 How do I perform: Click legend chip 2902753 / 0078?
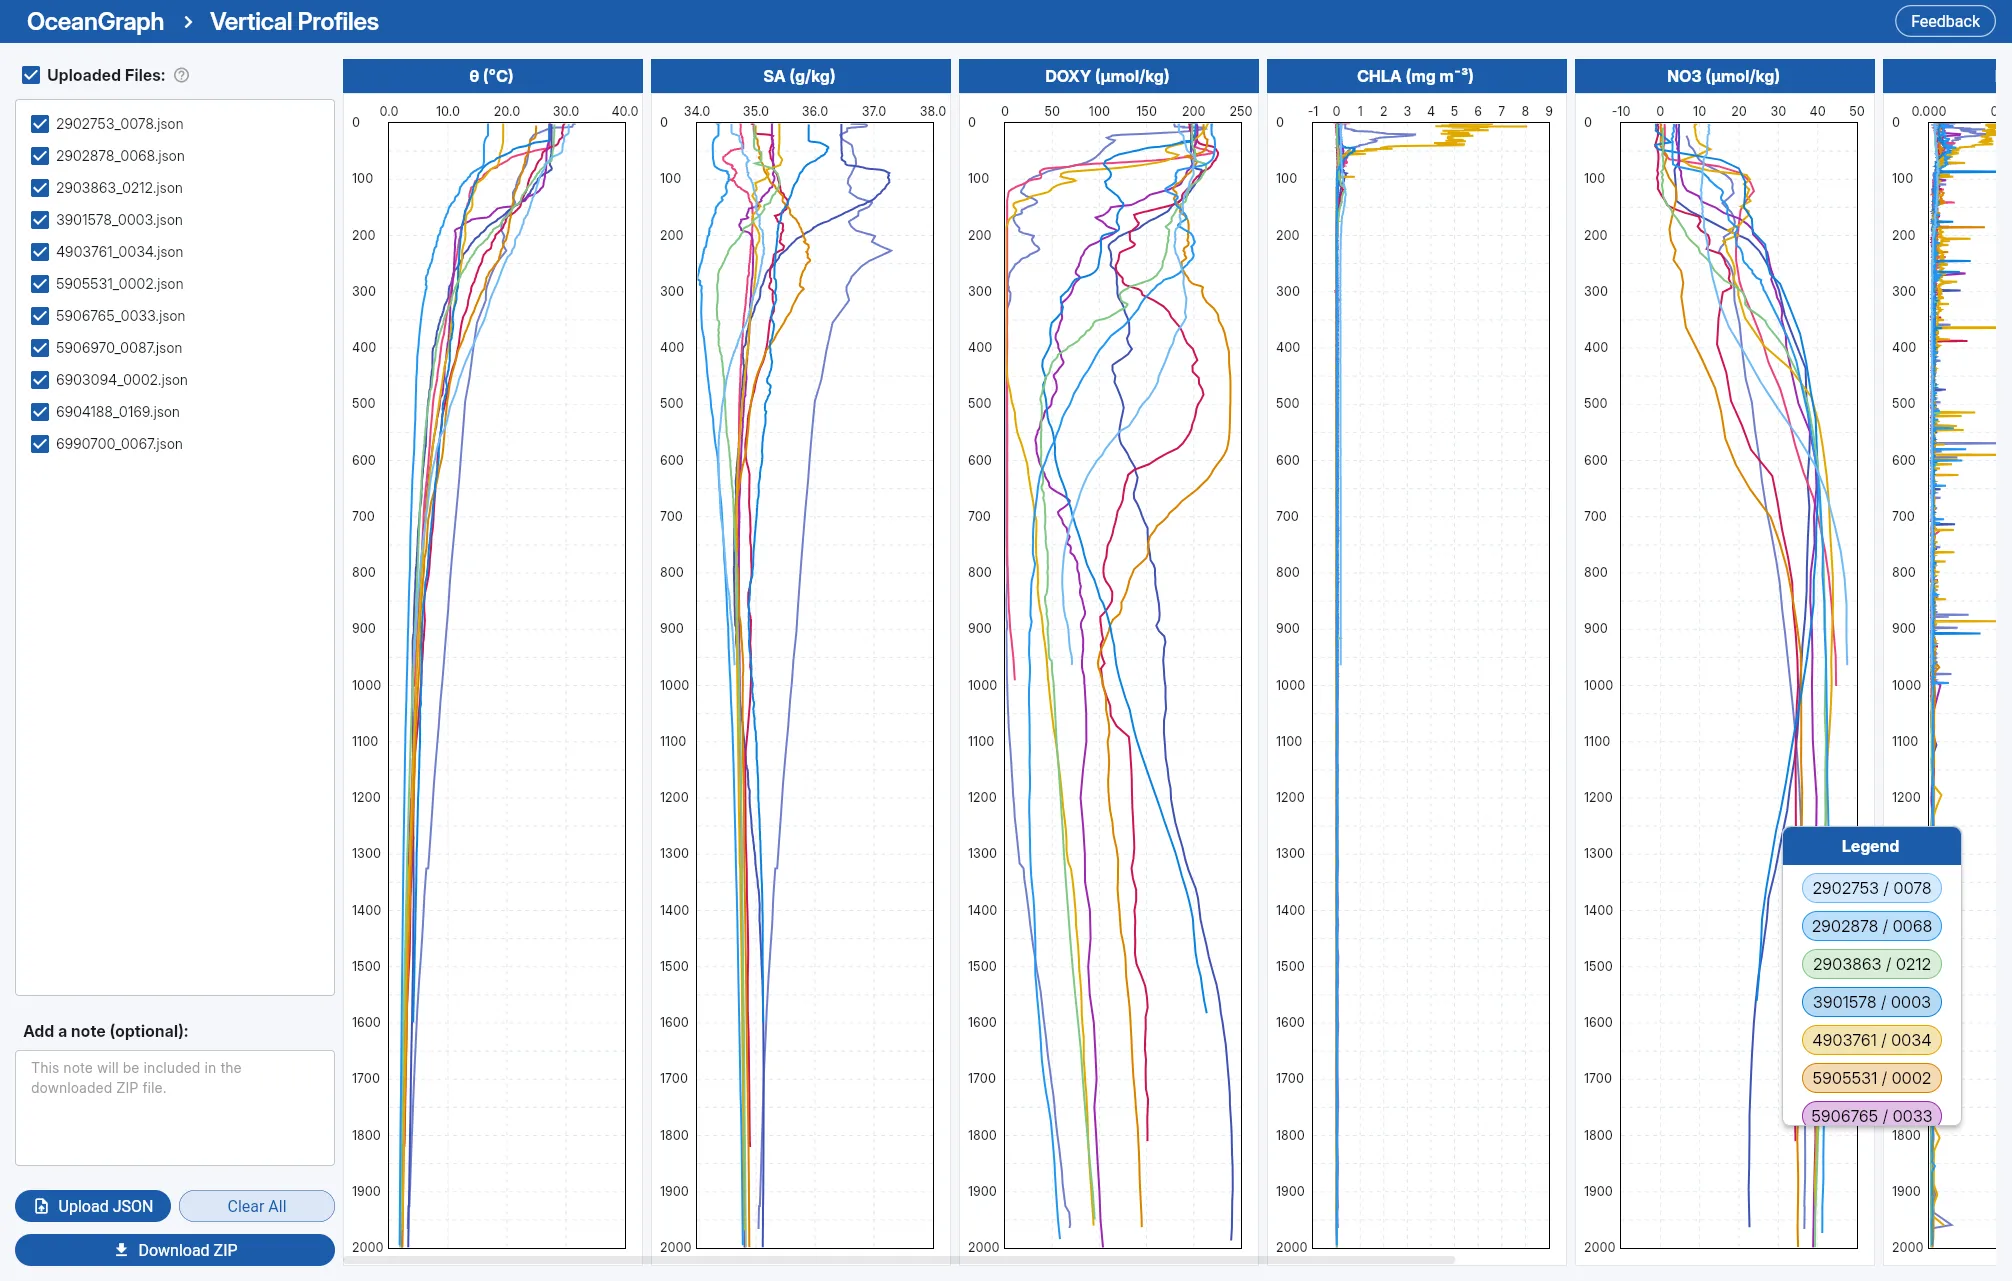click(x=1871, y=888)
